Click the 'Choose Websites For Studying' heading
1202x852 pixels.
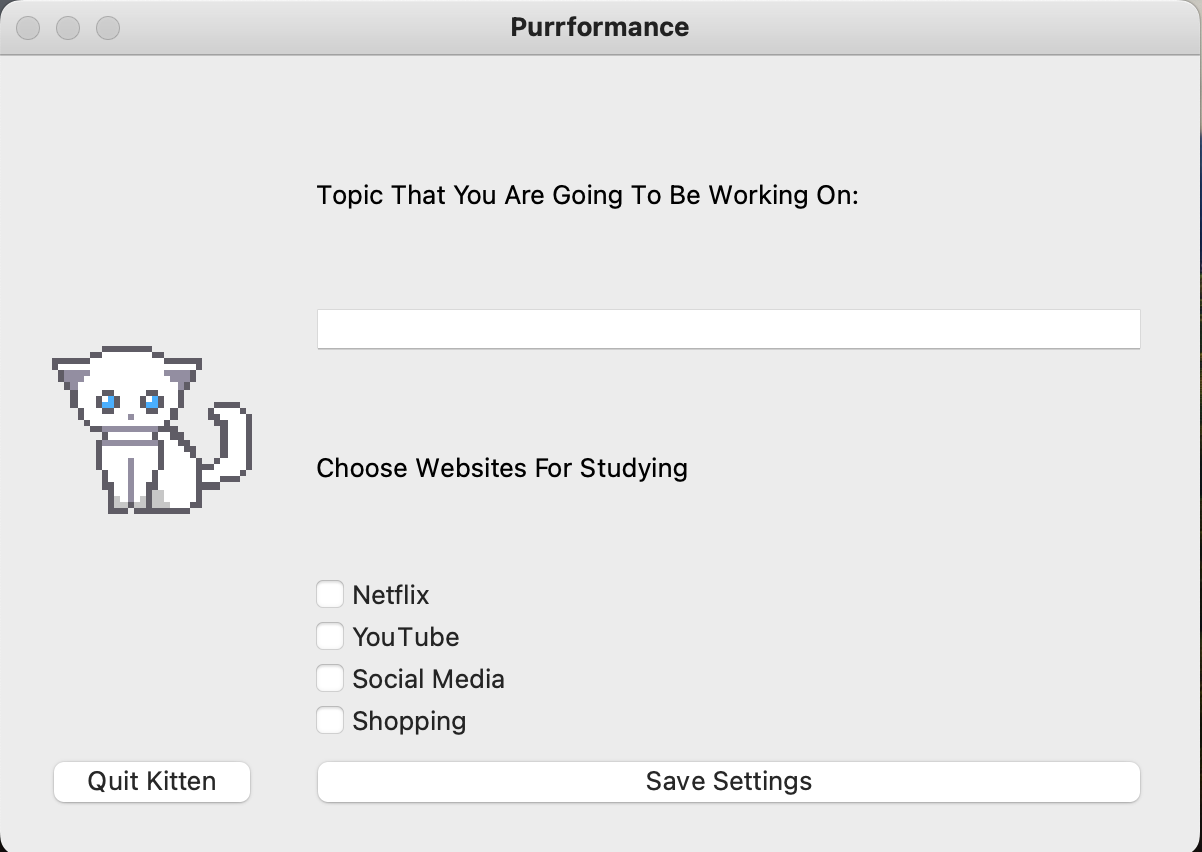point(502,468)
